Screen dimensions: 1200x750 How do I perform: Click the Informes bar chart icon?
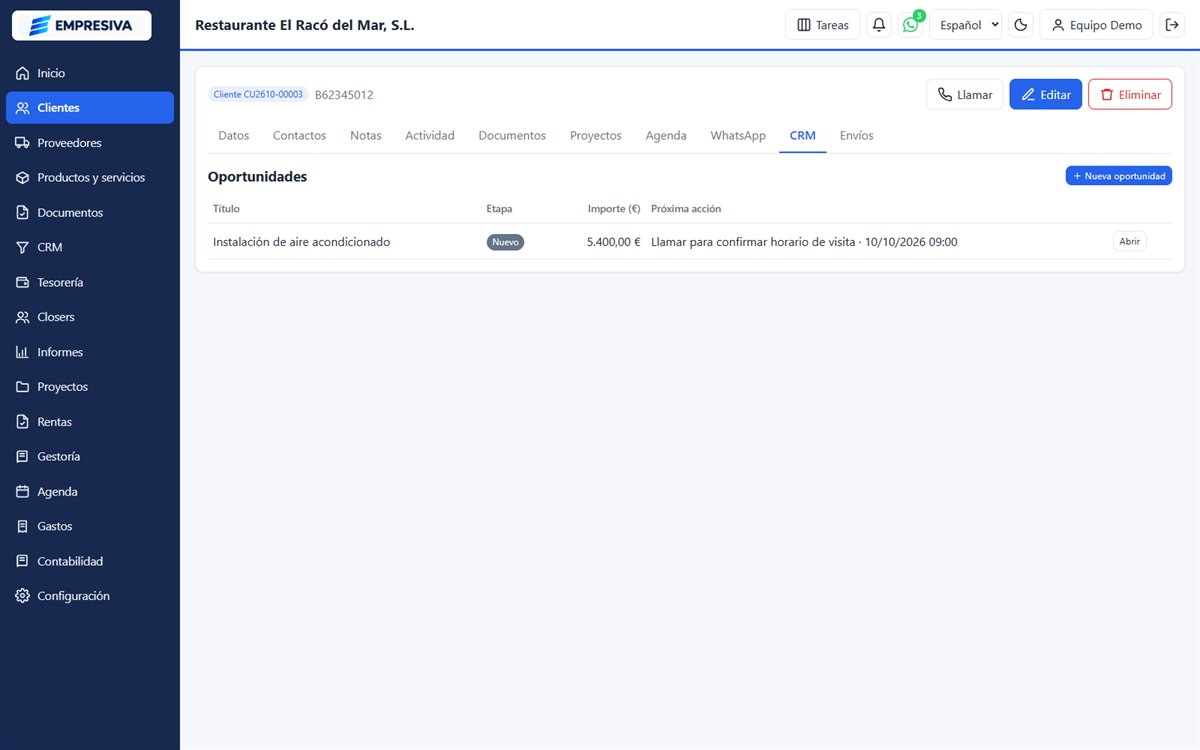point(23,352)
